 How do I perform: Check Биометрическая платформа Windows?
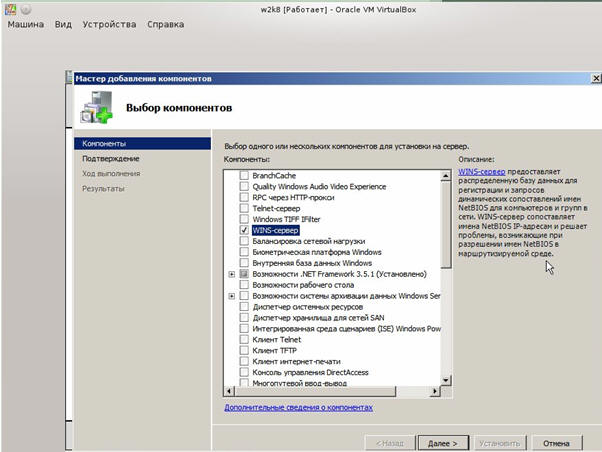pyautogui.click(x=244, y=252)
